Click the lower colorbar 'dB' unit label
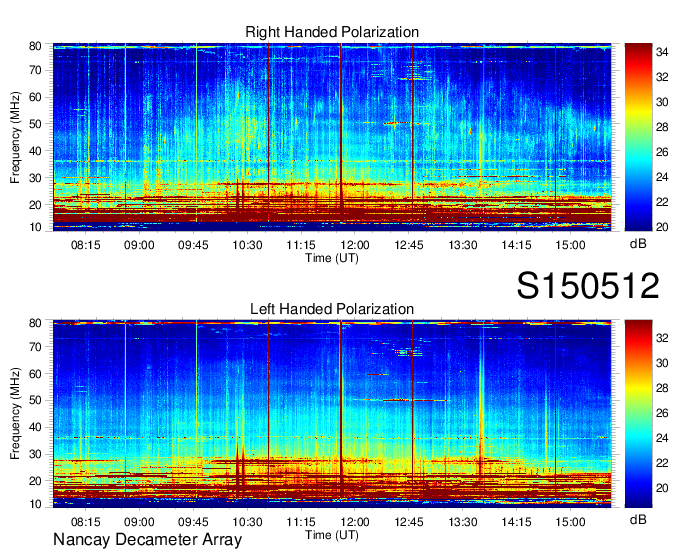This screenshot has height=552, width=680. tap(638, 520)
